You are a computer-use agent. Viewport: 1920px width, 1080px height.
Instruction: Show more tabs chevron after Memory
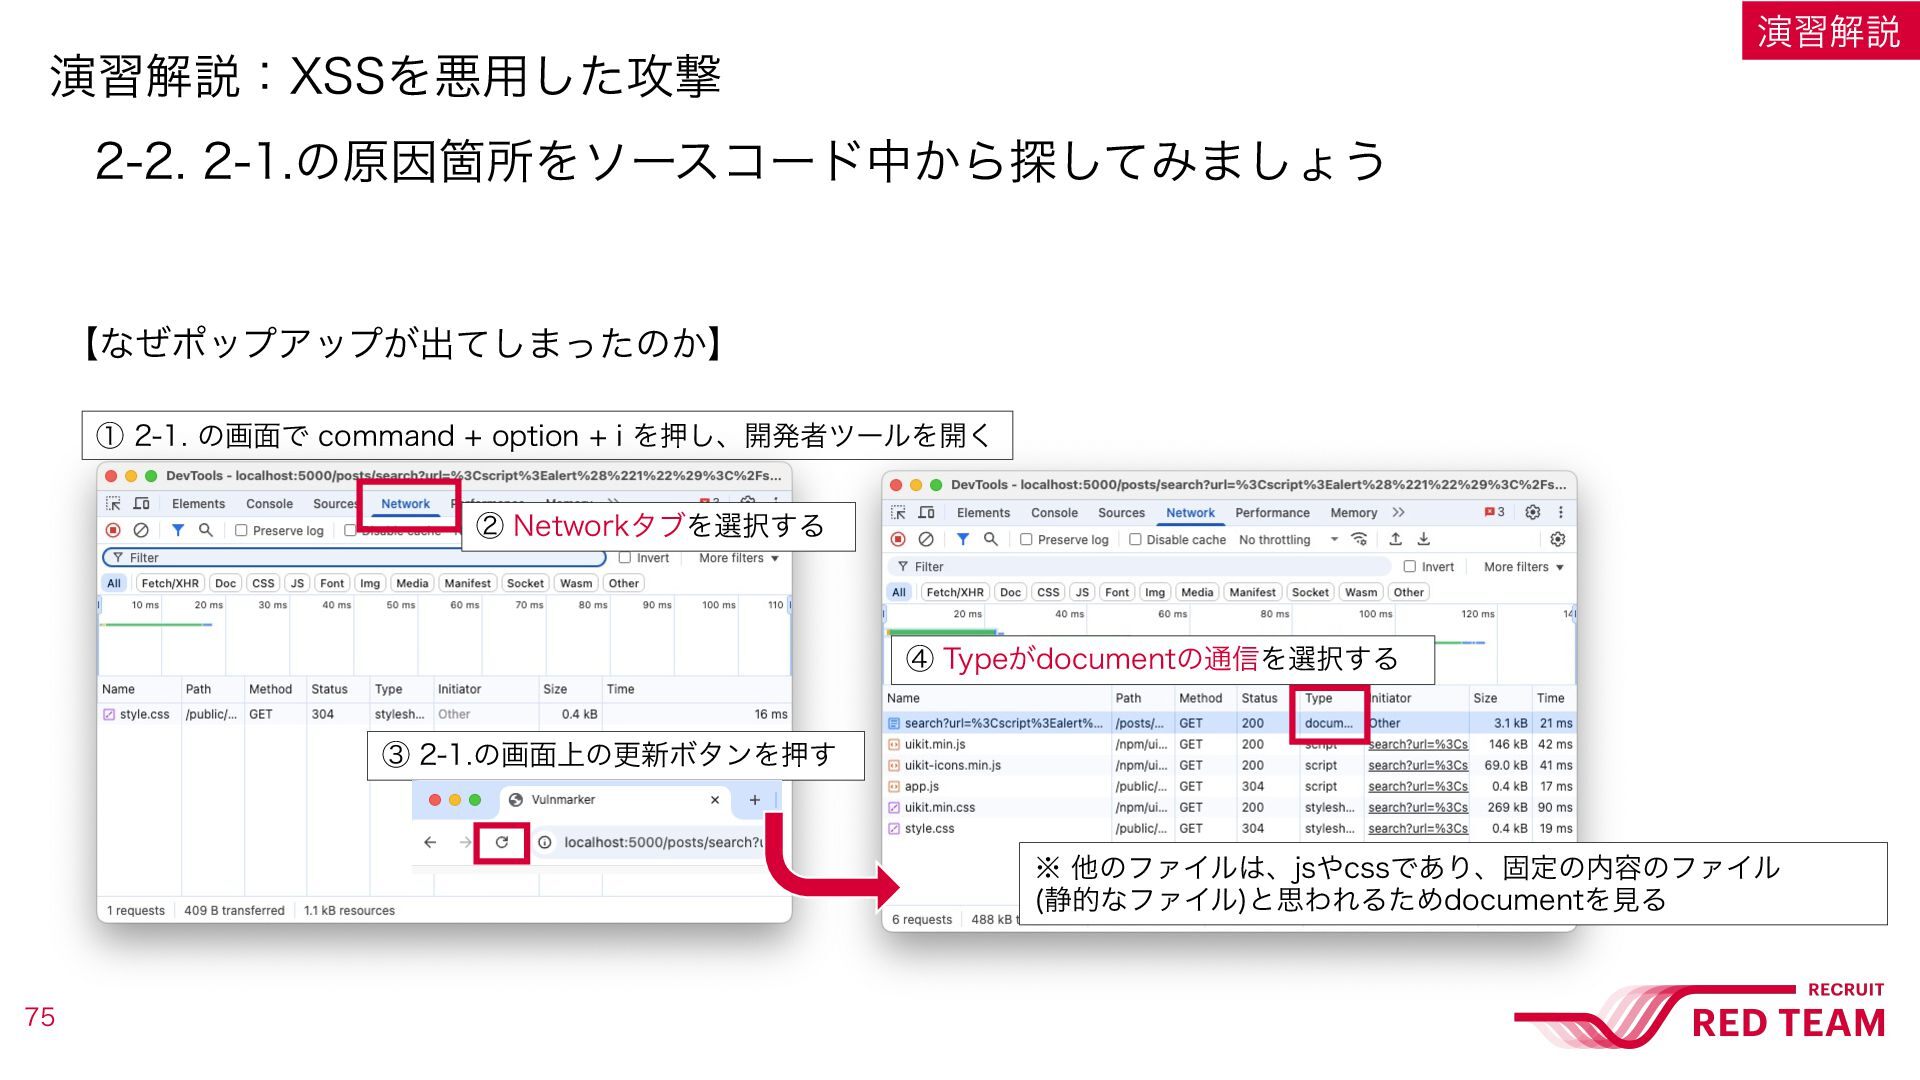coord(1398,512)
